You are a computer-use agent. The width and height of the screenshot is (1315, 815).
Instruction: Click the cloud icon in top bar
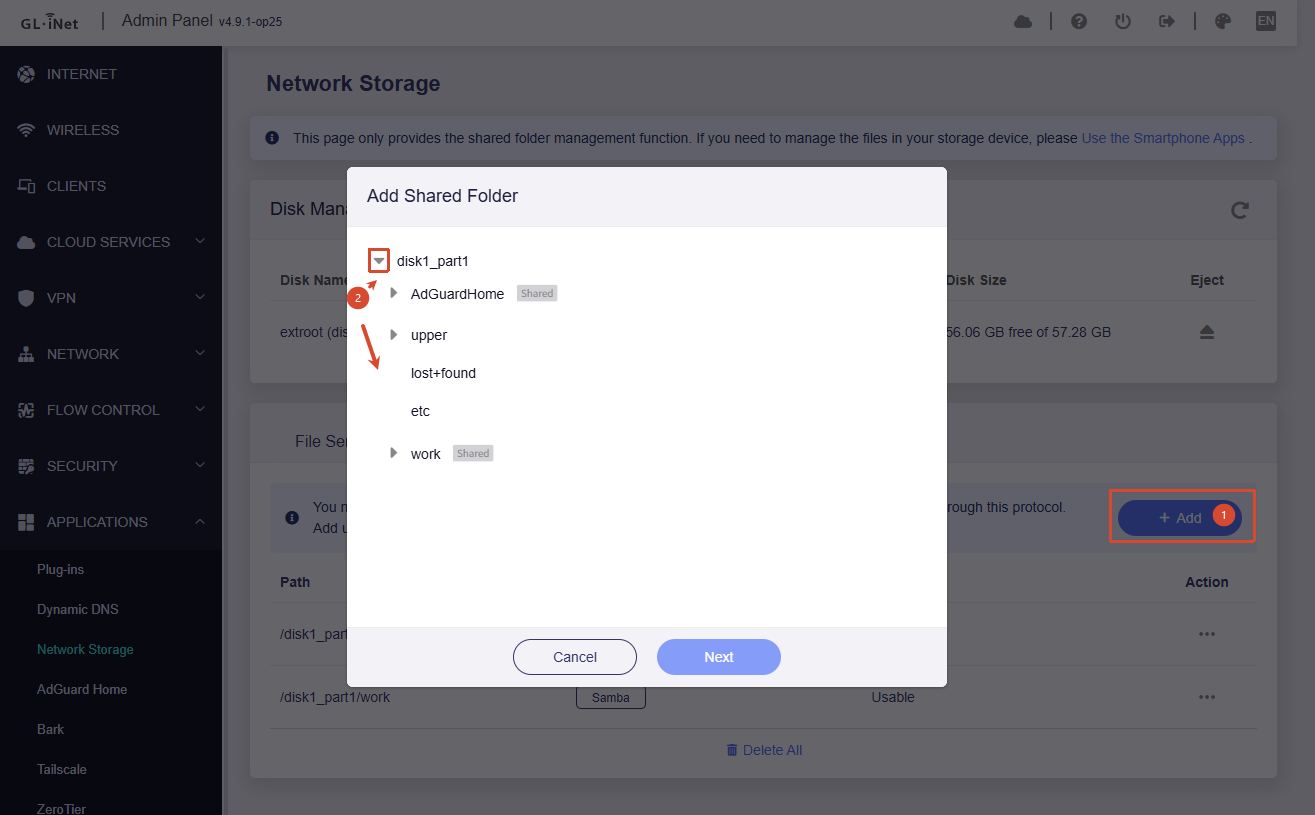(1023, 21)
